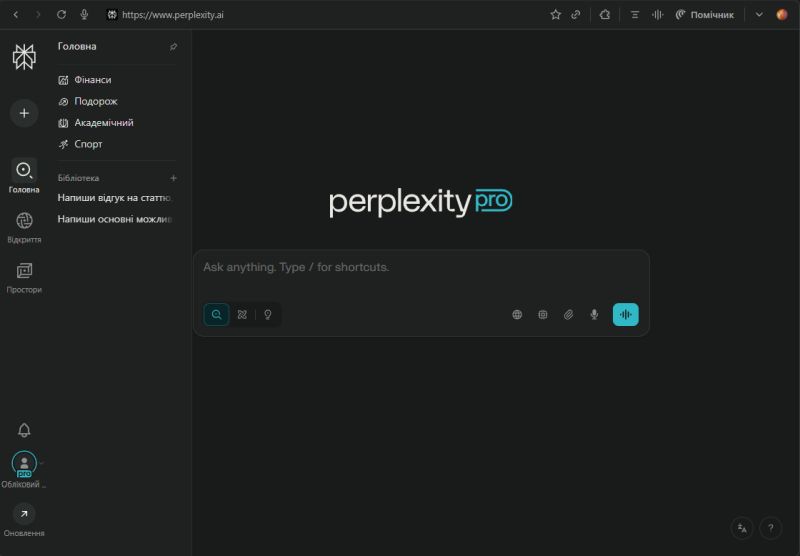Select the Labs lightbulb mode
800x556 pixels.
click(267, 314)
